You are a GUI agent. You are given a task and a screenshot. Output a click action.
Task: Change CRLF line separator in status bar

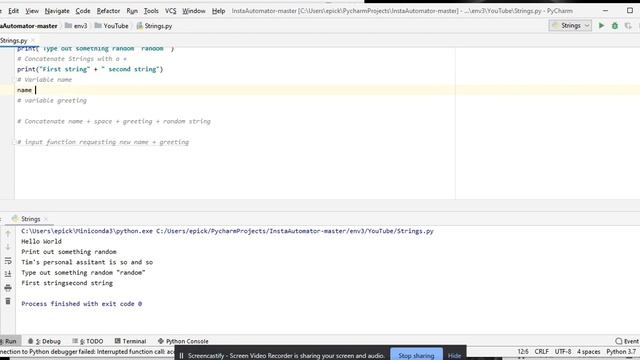542,351
